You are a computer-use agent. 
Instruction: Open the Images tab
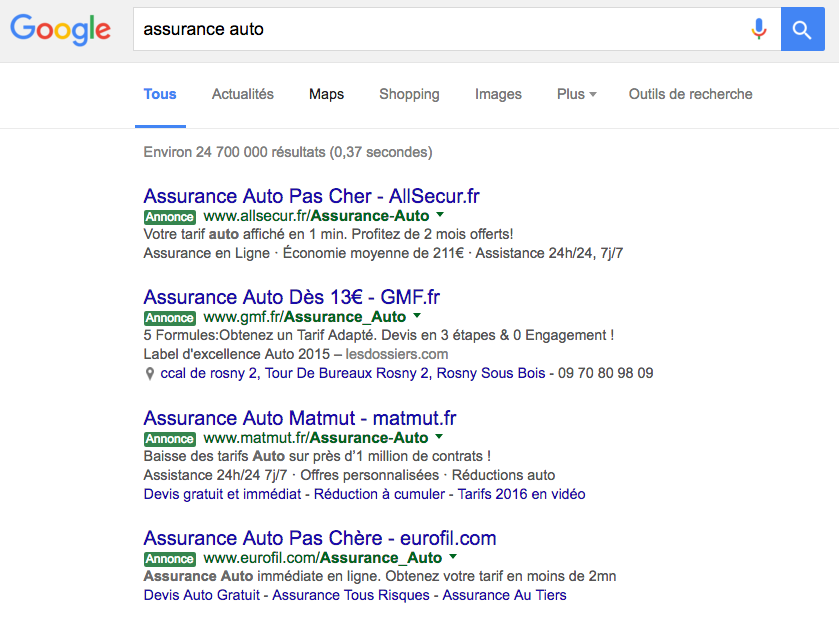point(498,94)
